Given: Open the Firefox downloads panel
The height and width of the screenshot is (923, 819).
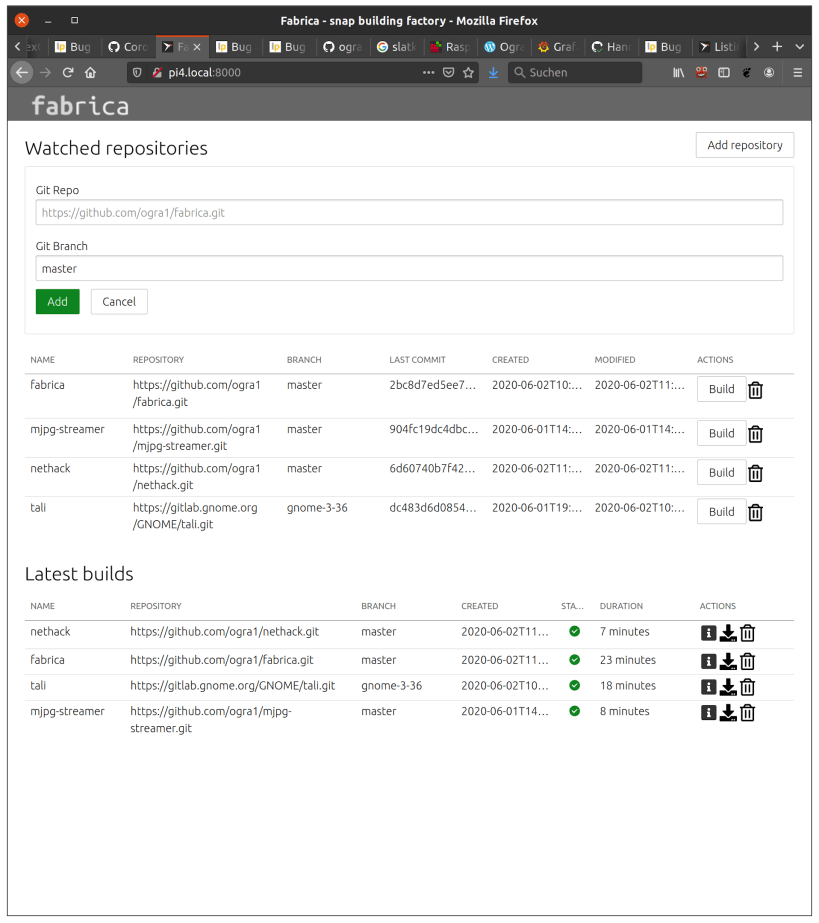Looking at the screenshot, I should 493,72.
